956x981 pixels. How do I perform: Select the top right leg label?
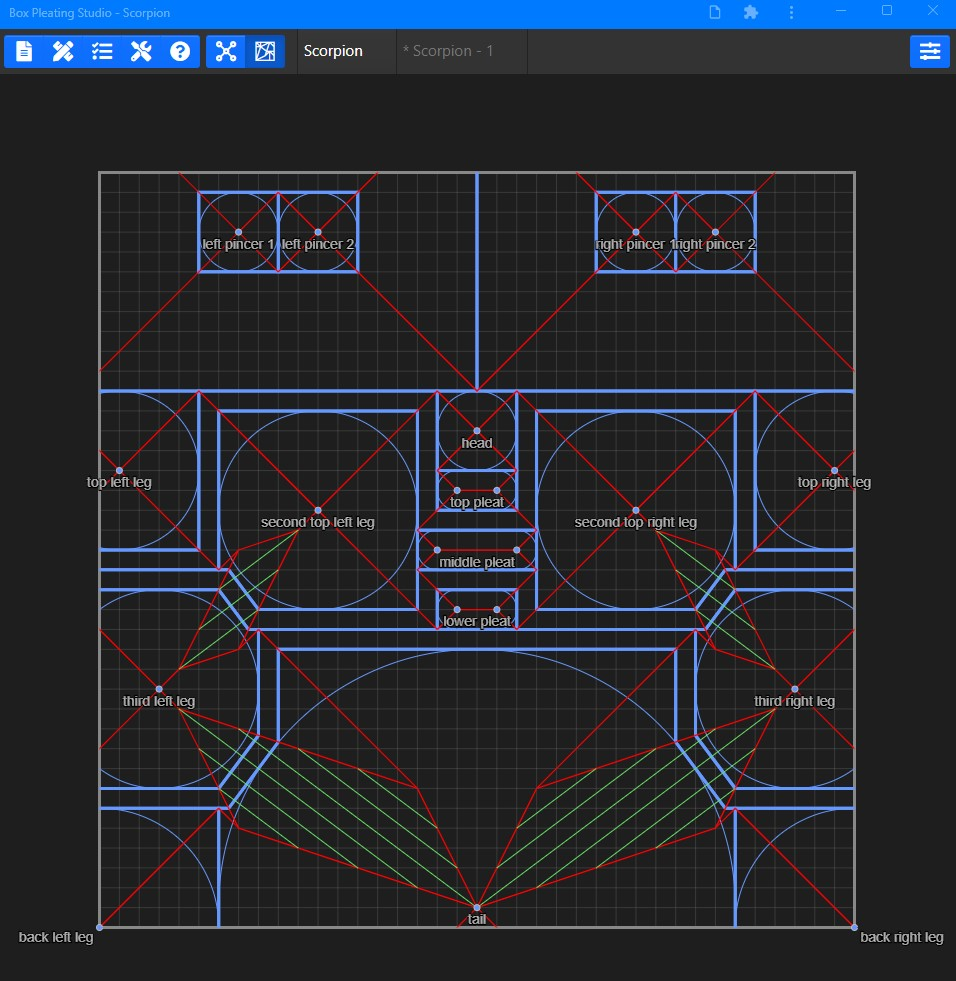pyautogui.click(x=834, y=482)
